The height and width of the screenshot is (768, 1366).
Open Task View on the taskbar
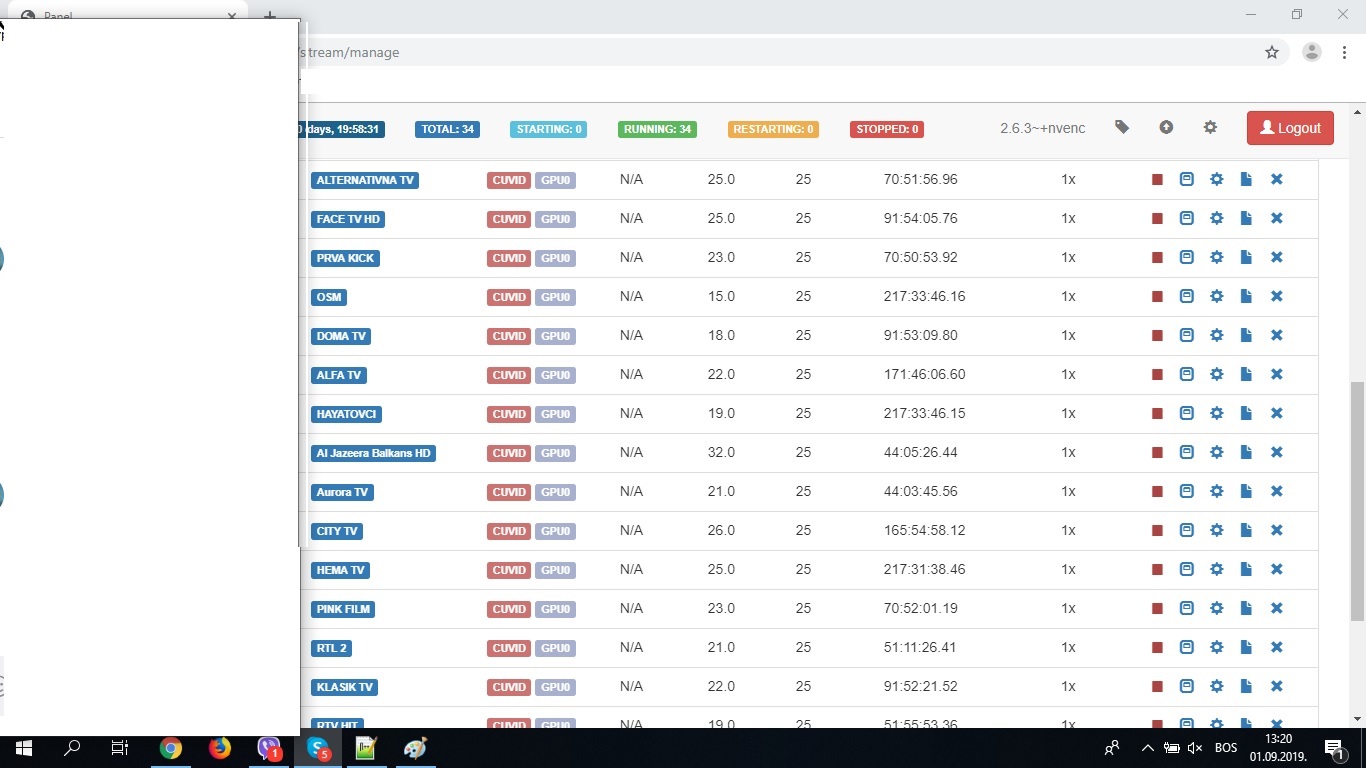pyautogui.click(x=120, y=748)
